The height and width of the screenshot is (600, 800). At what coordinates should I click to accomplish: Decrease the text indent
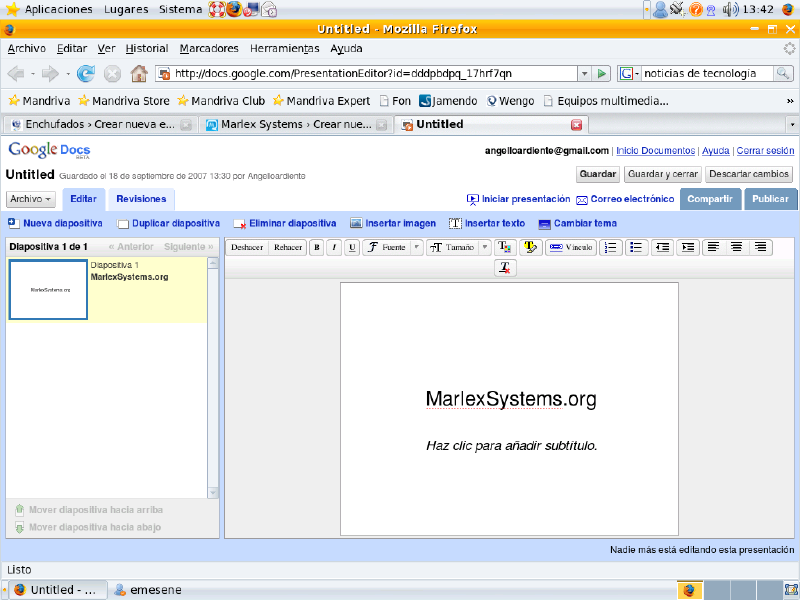(662, 247)
